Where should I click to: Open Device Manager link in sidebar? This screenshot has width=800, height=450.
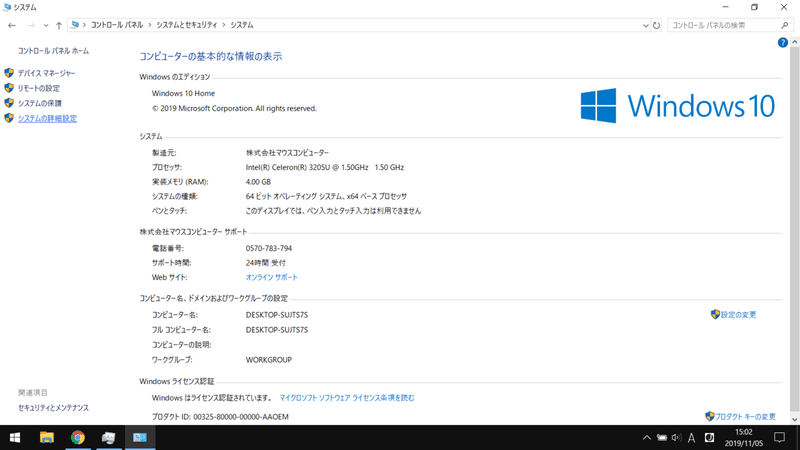click(46, 73)
